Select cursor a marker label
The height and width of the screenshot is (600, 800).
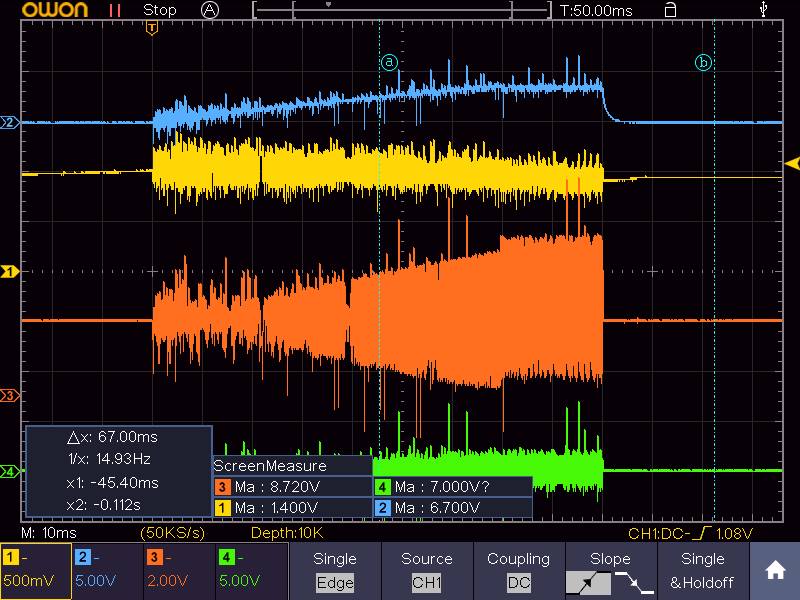[x=389, y=62]
